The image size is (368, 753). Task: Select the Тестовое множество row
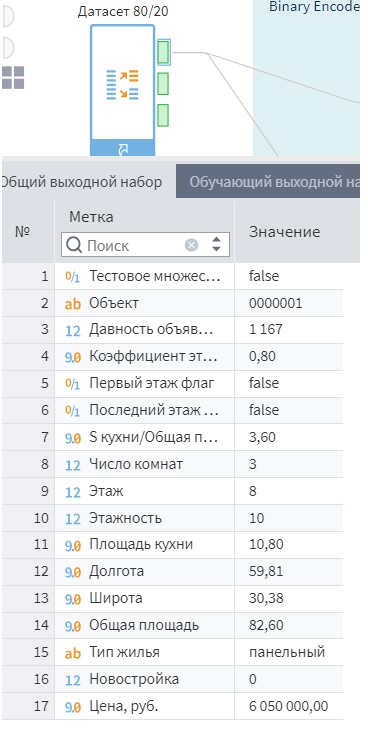(x=172, y=276)
